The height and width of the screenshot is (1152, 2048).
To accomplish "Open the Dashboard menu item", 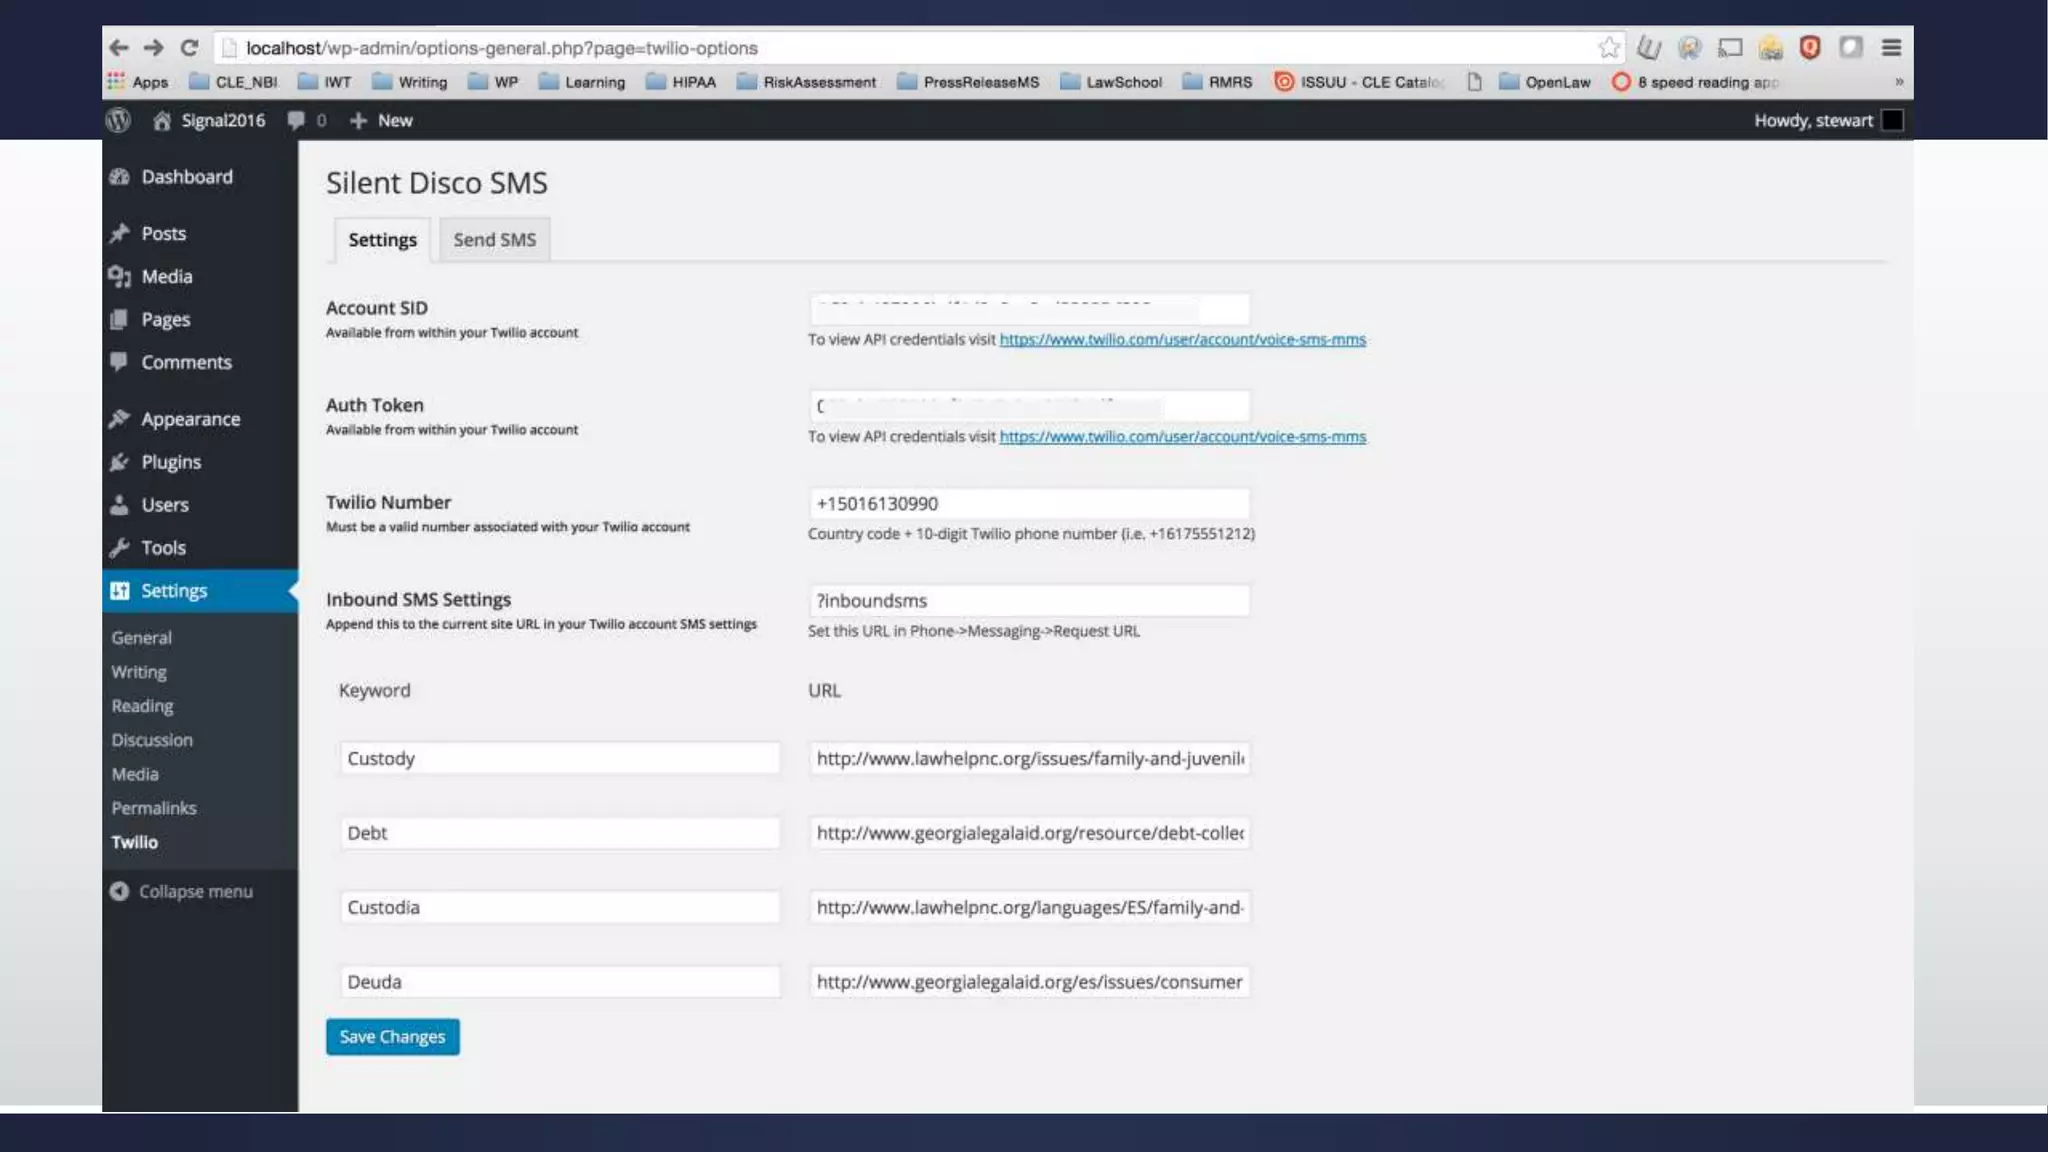I will 187,177.
